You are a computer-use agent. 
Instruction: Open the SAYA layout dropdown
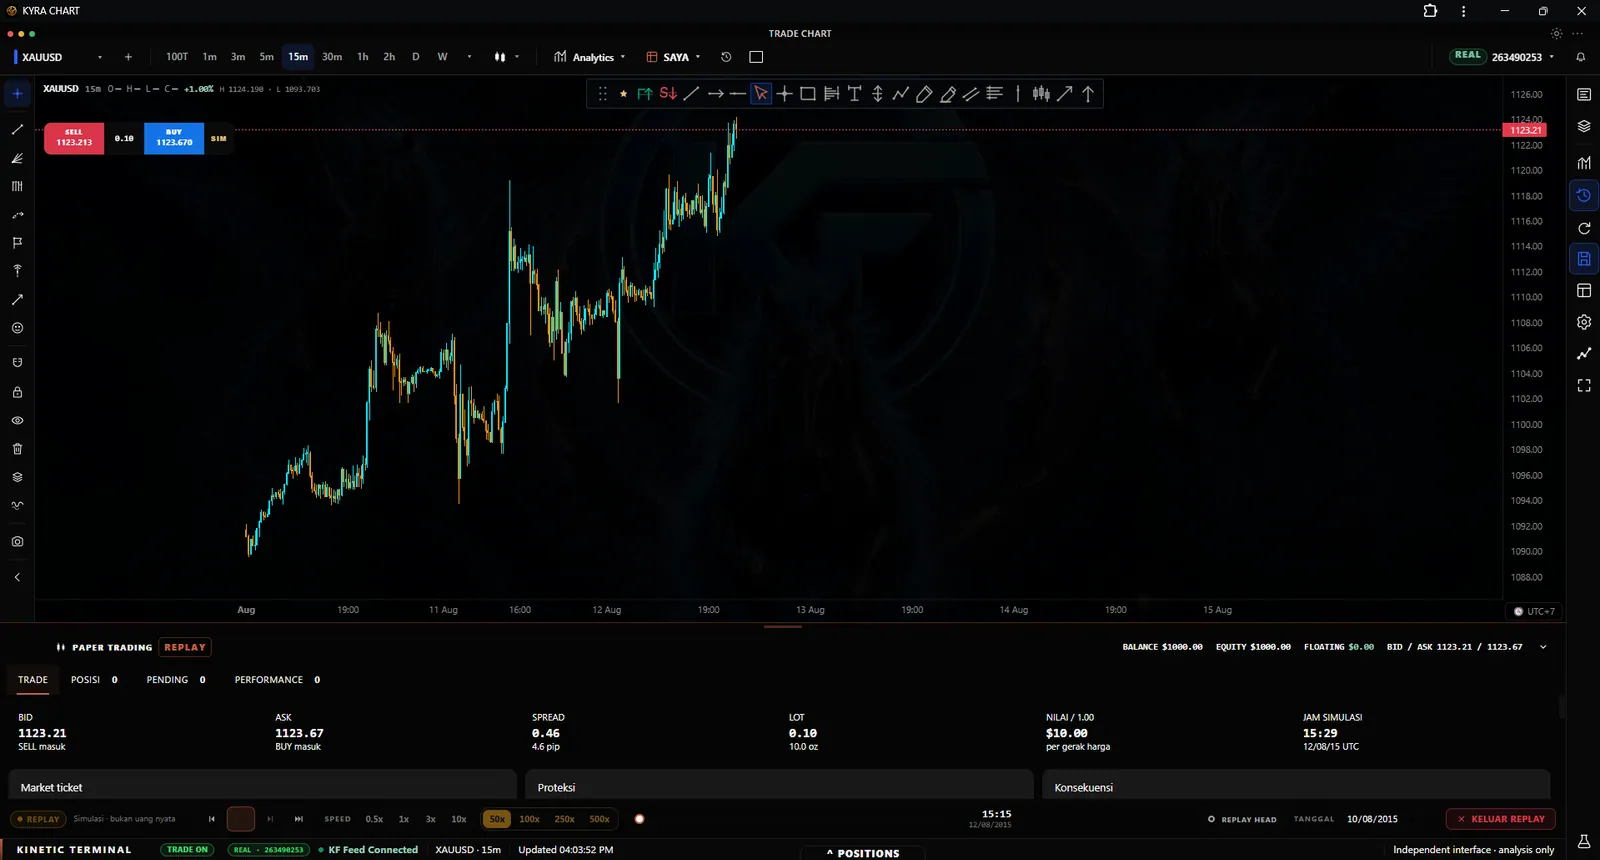pos(673,57)
